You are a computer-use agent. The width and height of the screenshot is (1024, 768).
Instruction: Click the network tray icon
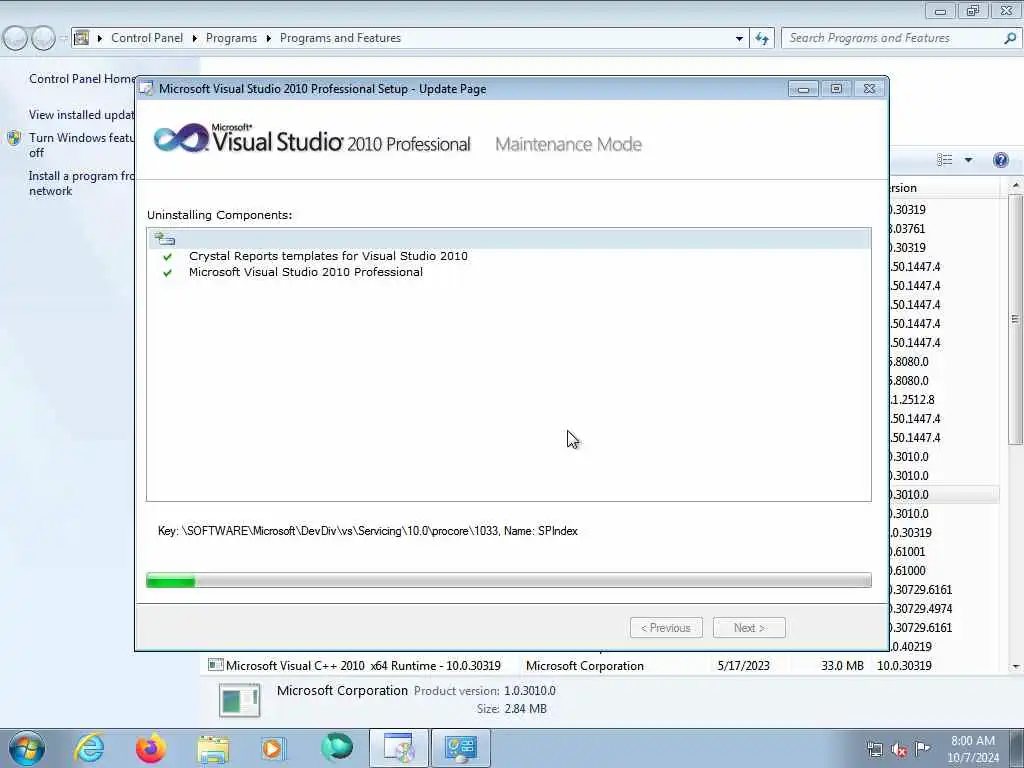pos(875,749)
